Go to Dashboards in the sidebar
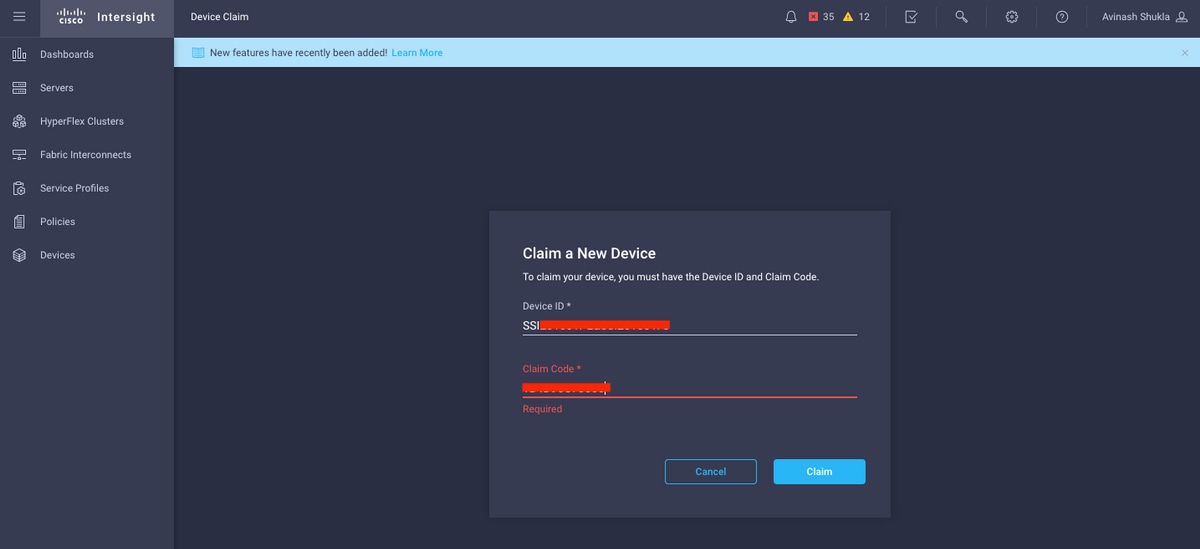 (67, 54)
